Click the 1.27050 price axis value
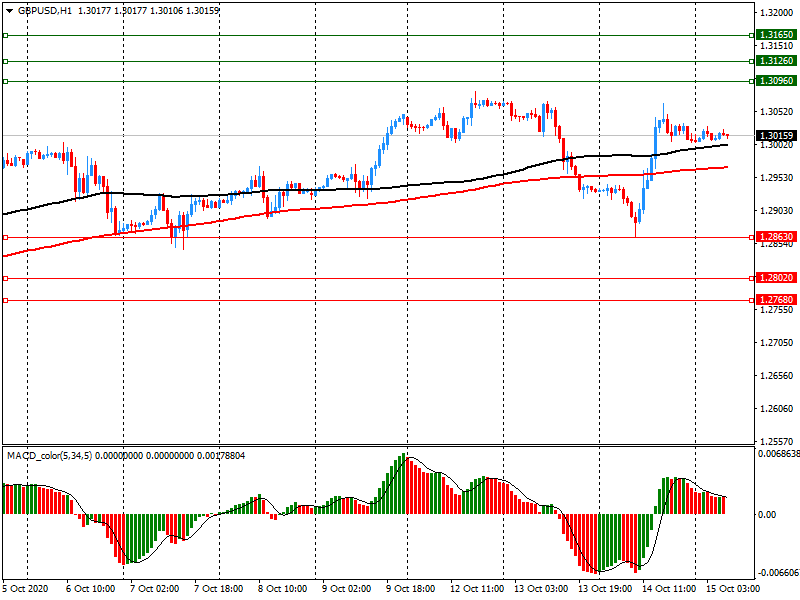 776,343
